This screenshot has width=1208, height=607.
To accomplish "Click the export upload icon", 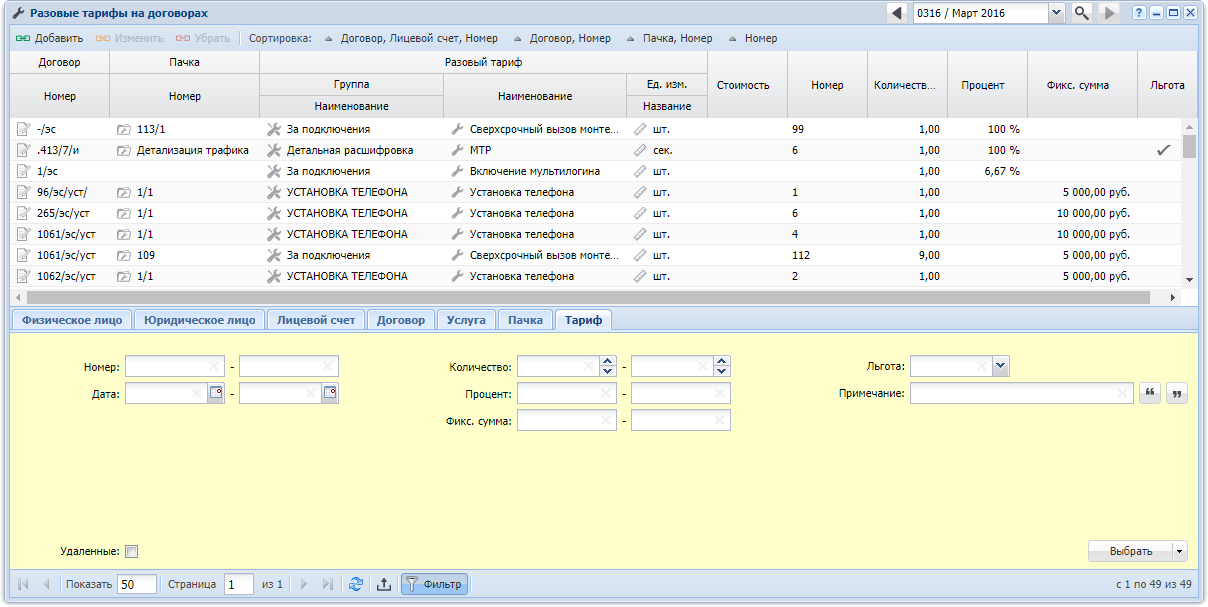I will click(x=383, y=584).
